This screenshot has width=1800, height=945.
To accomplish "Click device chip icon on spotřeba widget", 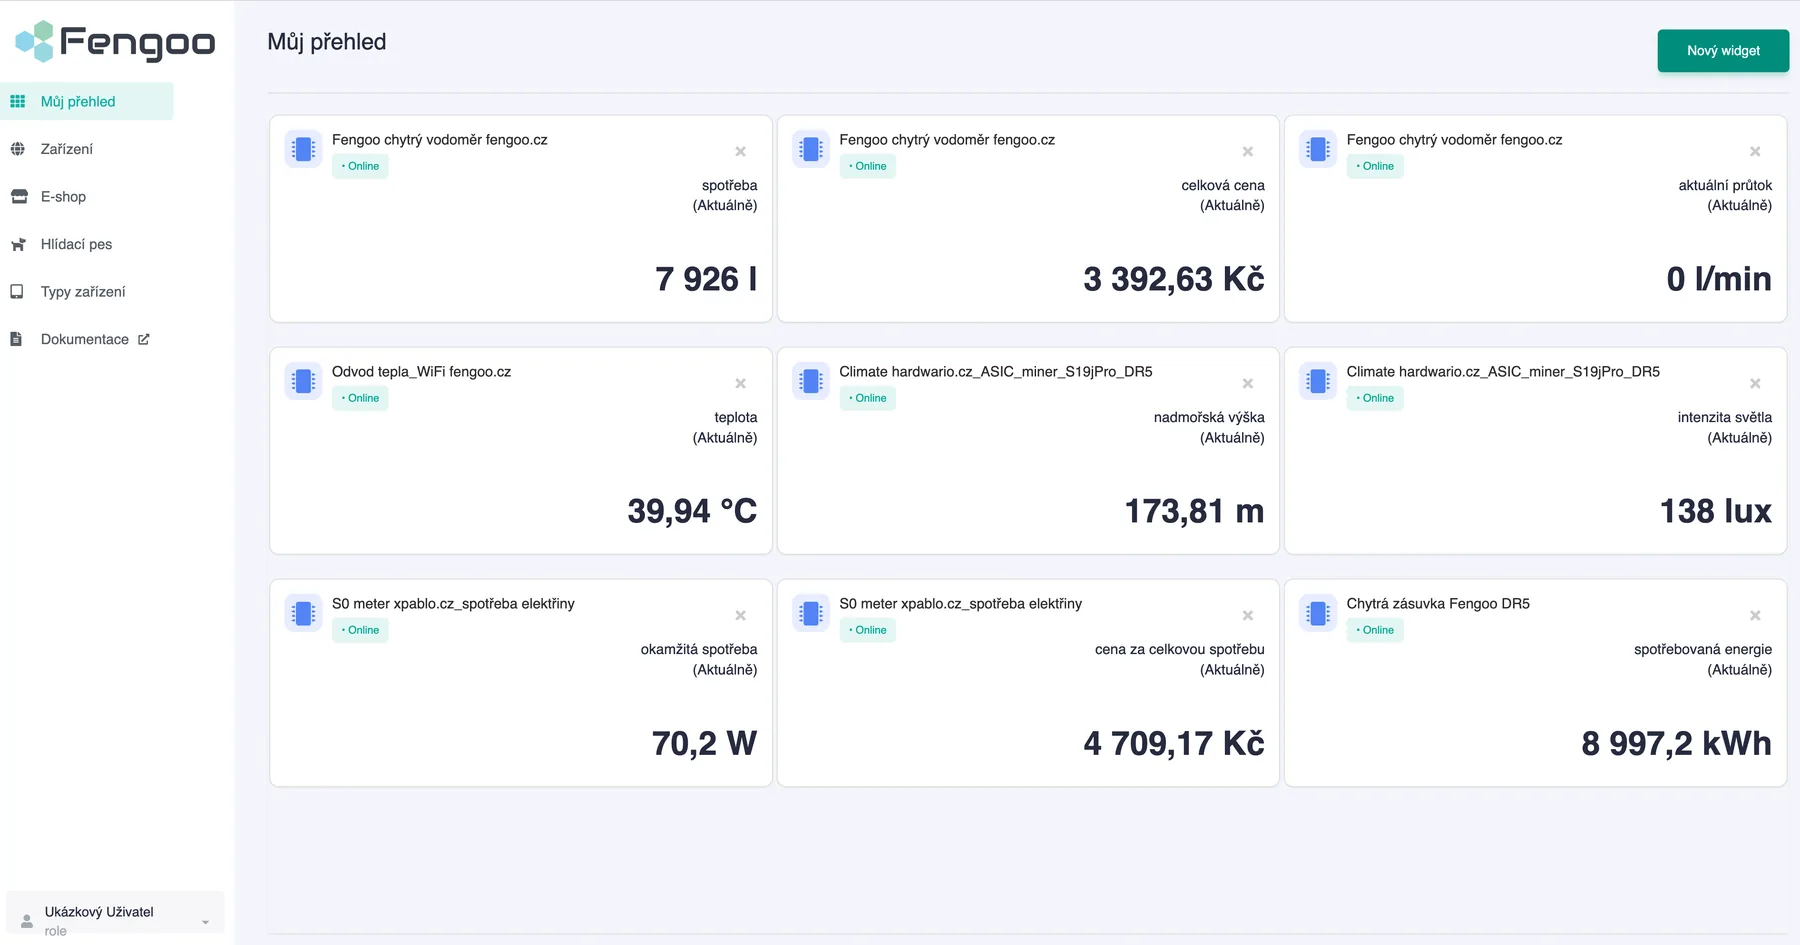I will click(304, 150).
